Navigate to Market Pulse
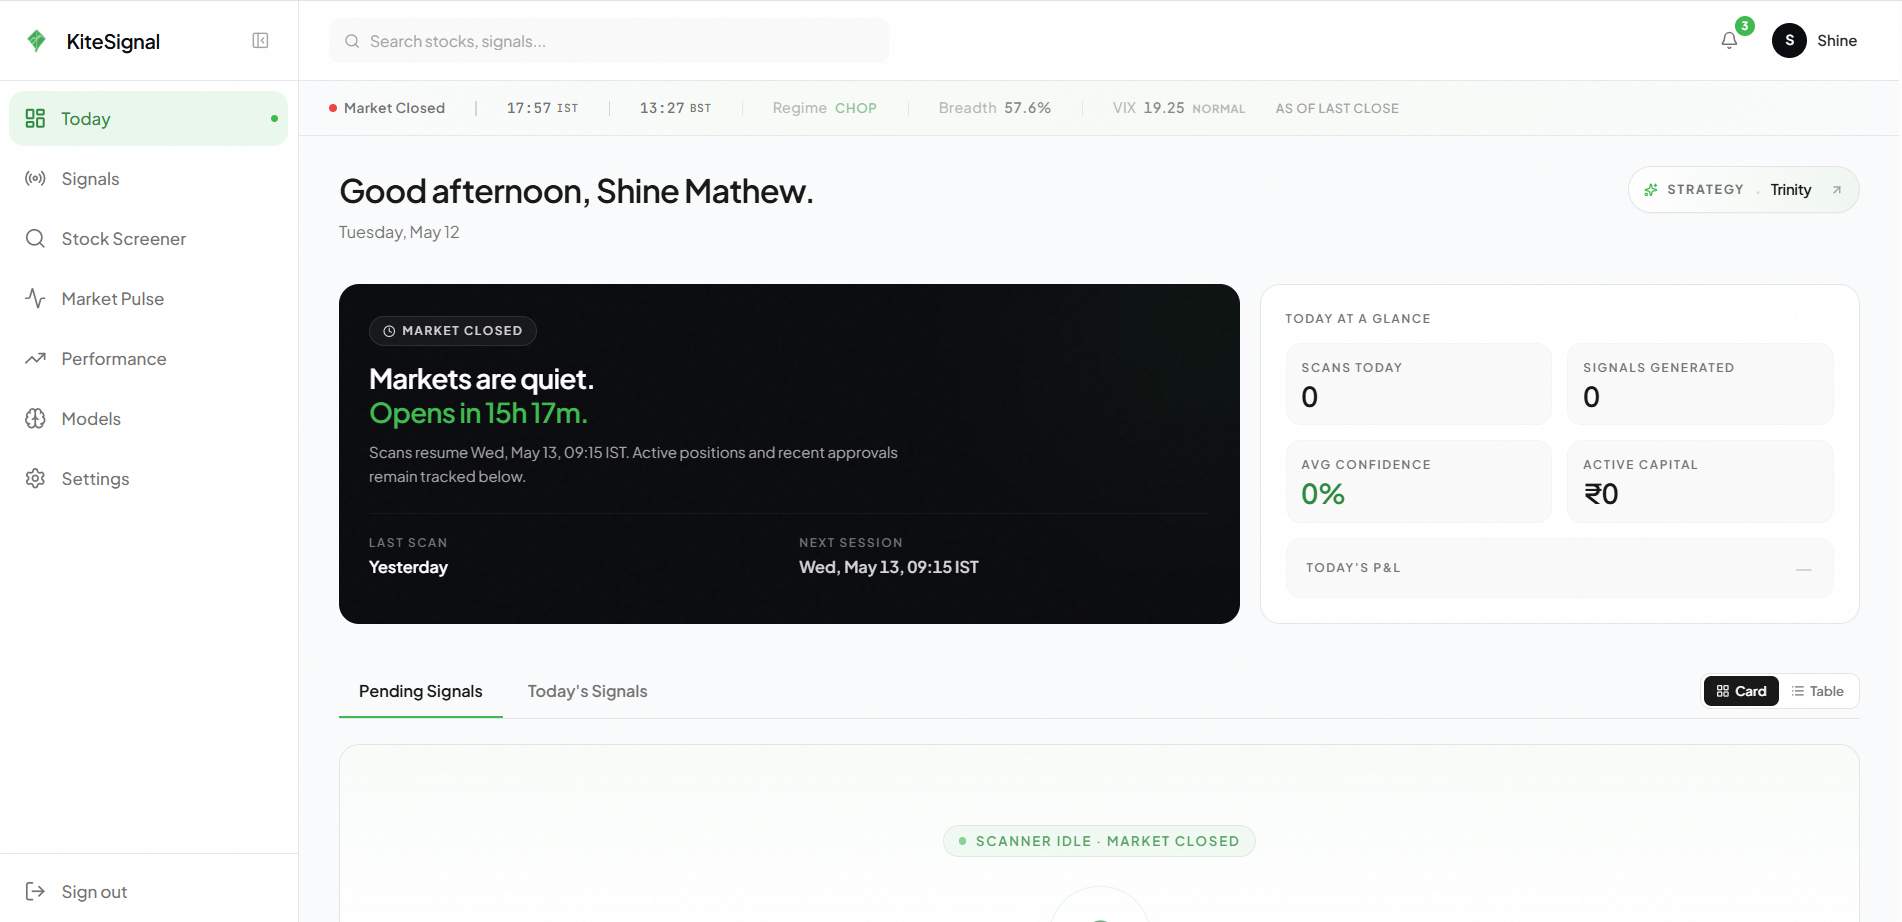The width and height of the screenshot is (1902, 922). 148,299
